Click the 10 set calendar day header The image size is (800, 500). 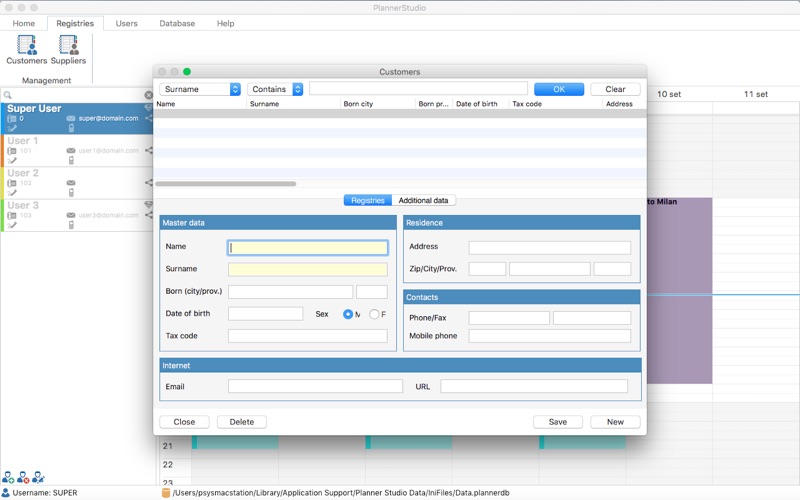669,94
